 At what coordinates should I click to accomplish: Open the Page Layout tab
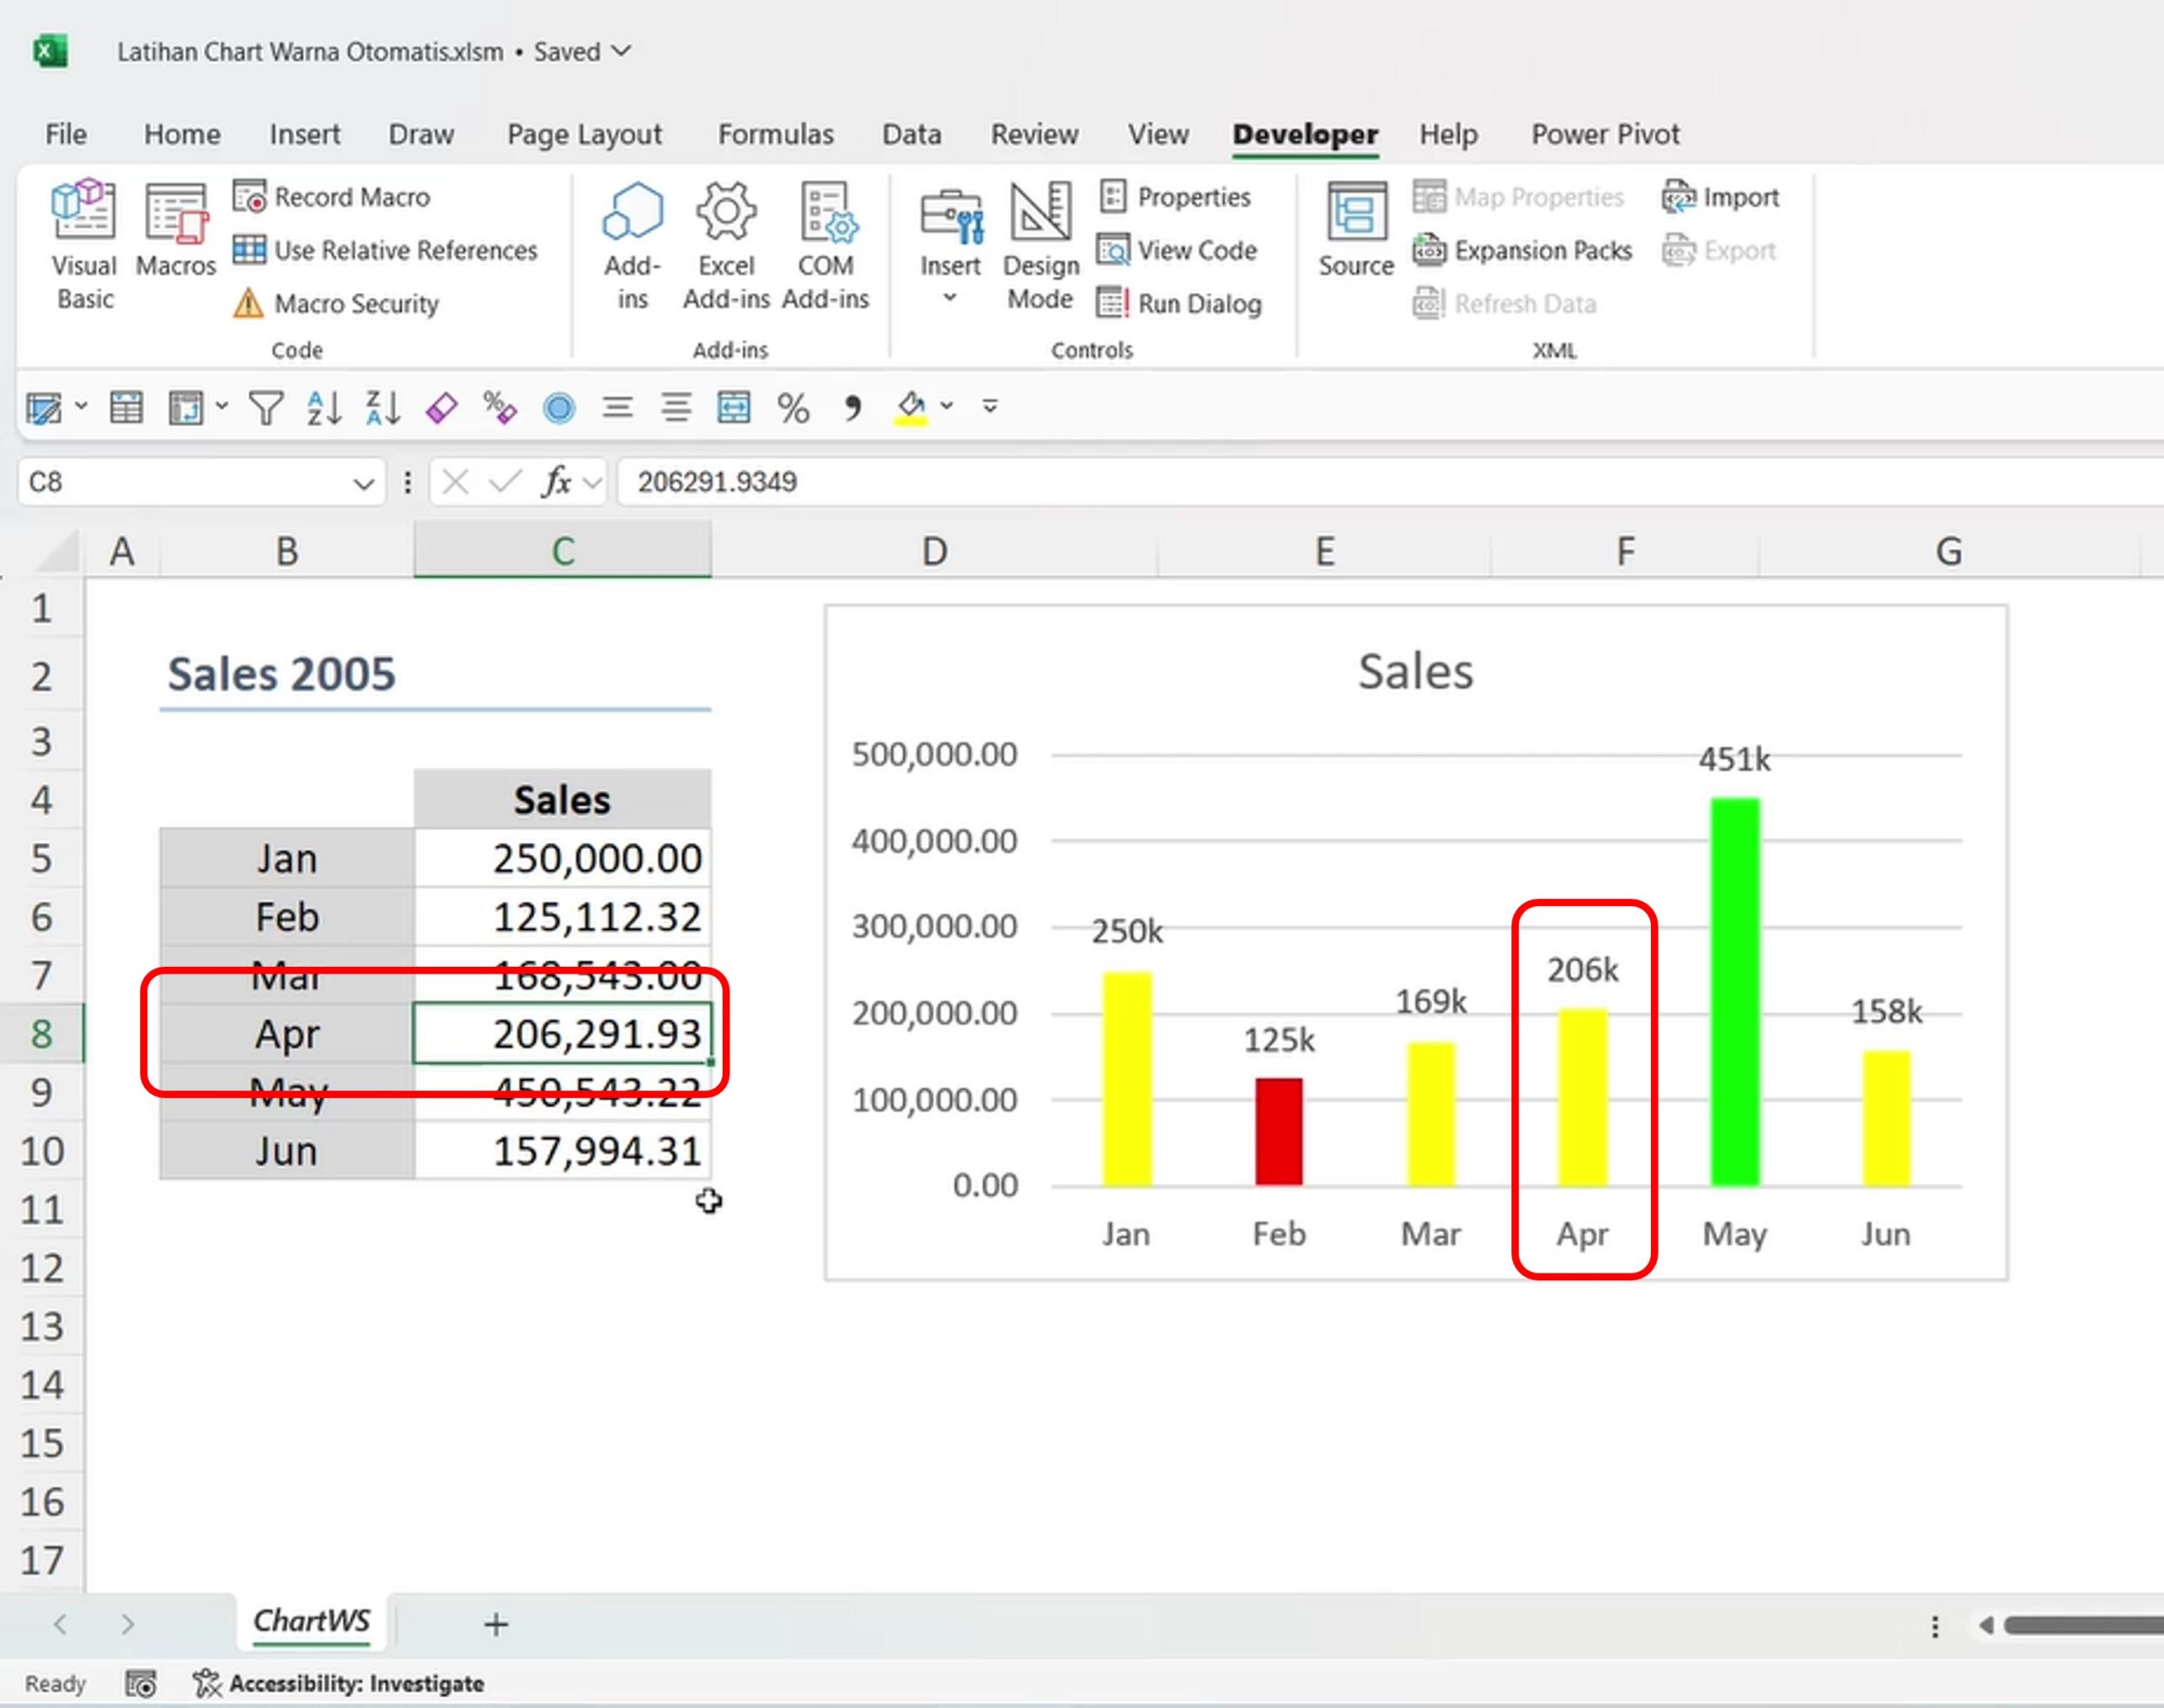coord(584,134)
